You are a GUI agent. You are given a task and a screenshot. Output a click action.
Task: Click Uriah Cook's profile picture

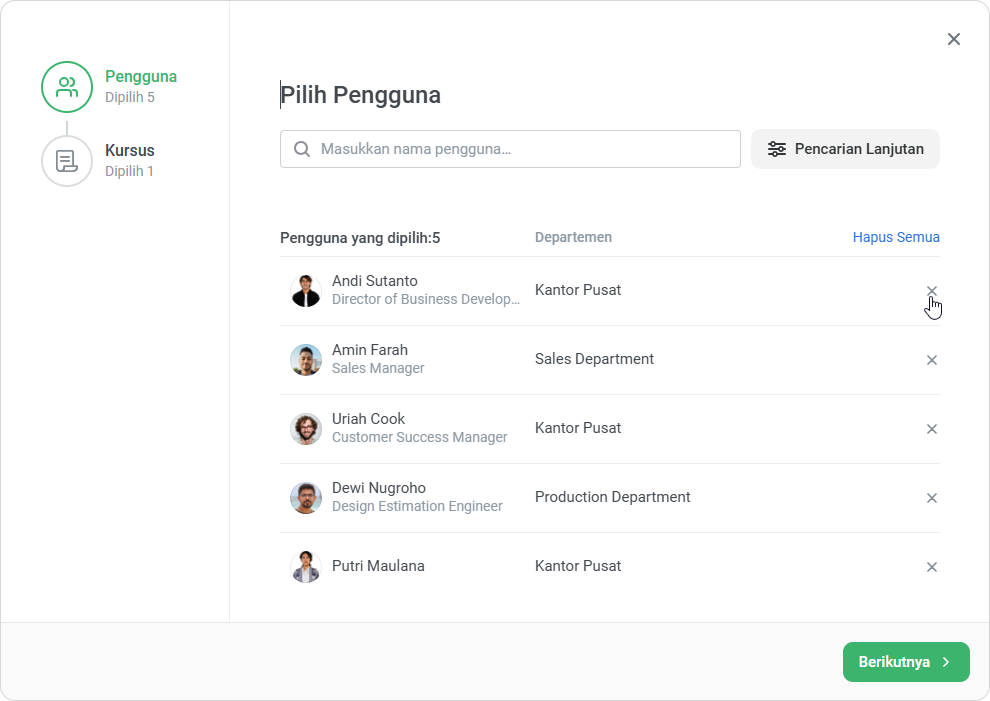(x=306, y=429)
